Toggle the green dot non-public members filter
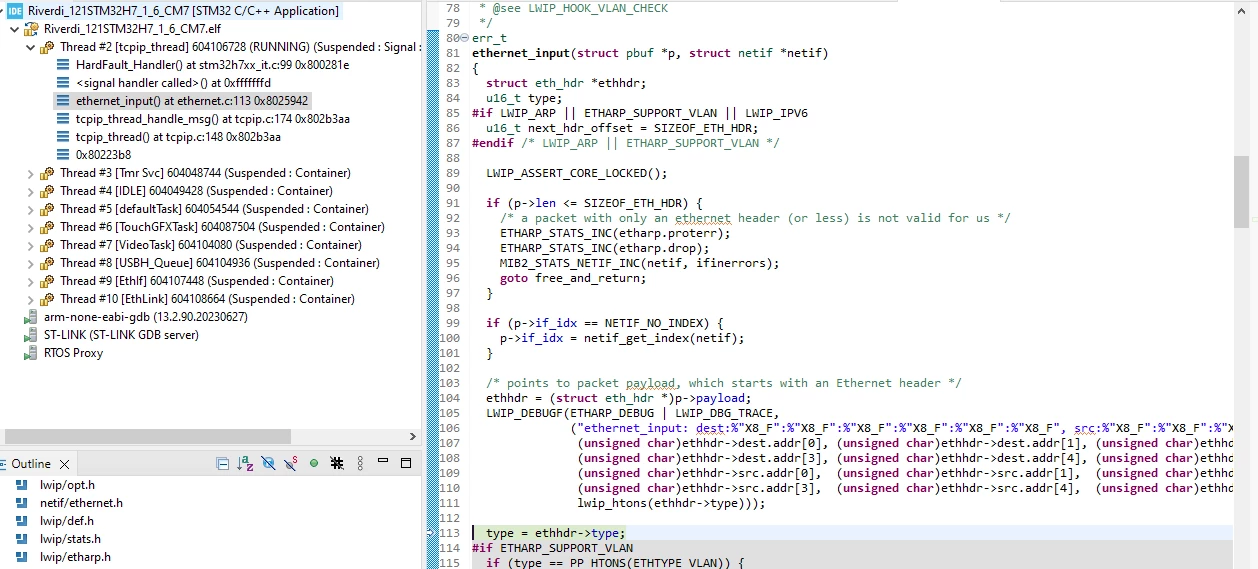The height and width of the screenshot is (569, 1258). [314, 463]
